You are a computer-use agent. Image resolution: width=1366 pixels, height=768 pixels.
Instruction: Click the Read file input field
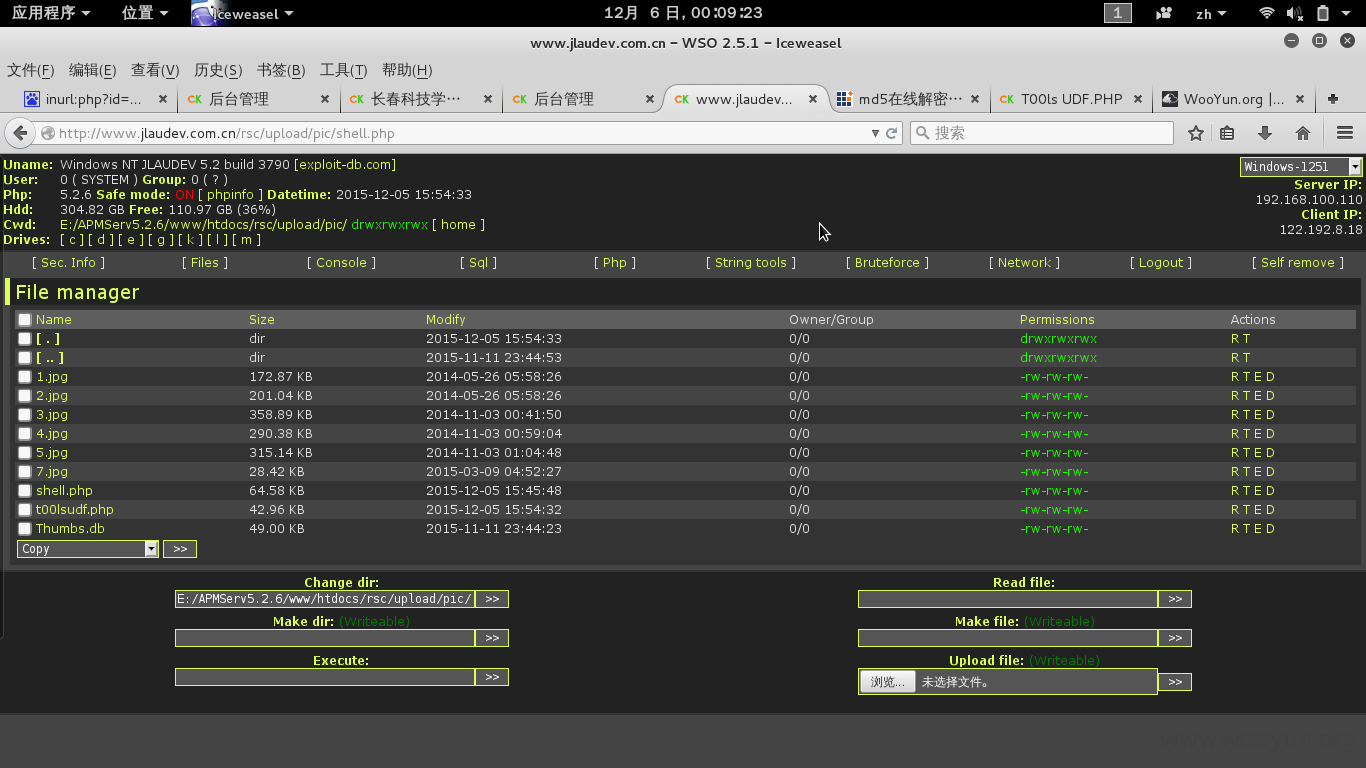[1008, 599]
